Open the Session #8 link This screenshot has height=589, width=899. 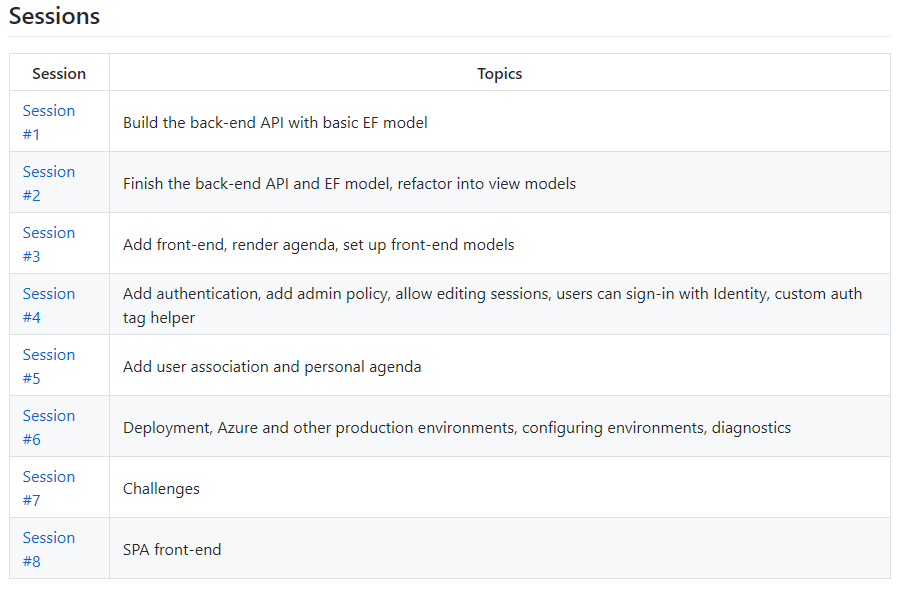(49, 549)
